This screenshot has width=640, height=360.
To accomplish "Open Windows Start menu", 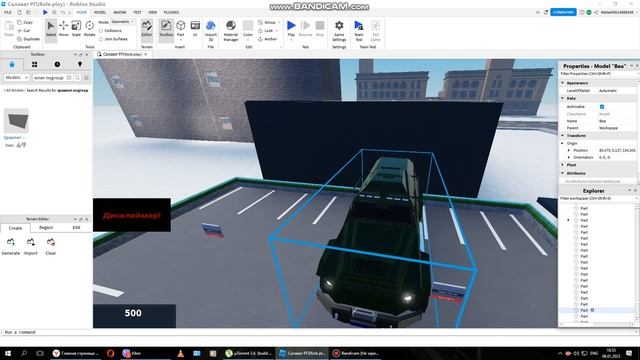I will coord(7,353).
